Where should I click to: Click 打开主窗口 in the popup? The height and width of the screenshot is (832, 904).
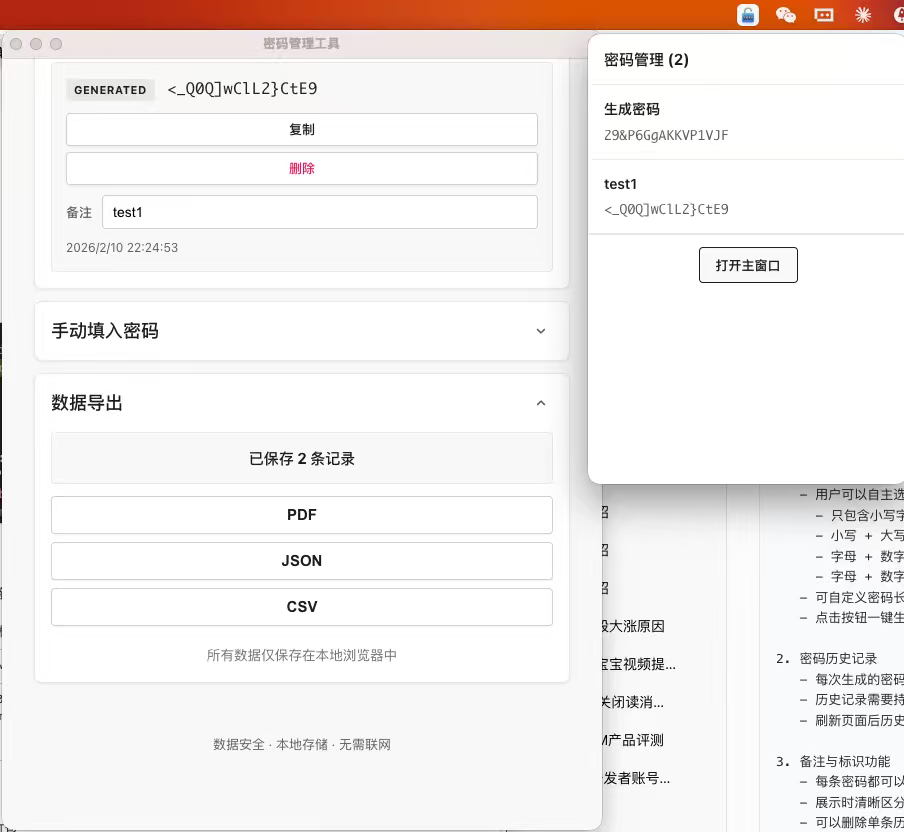748,265
